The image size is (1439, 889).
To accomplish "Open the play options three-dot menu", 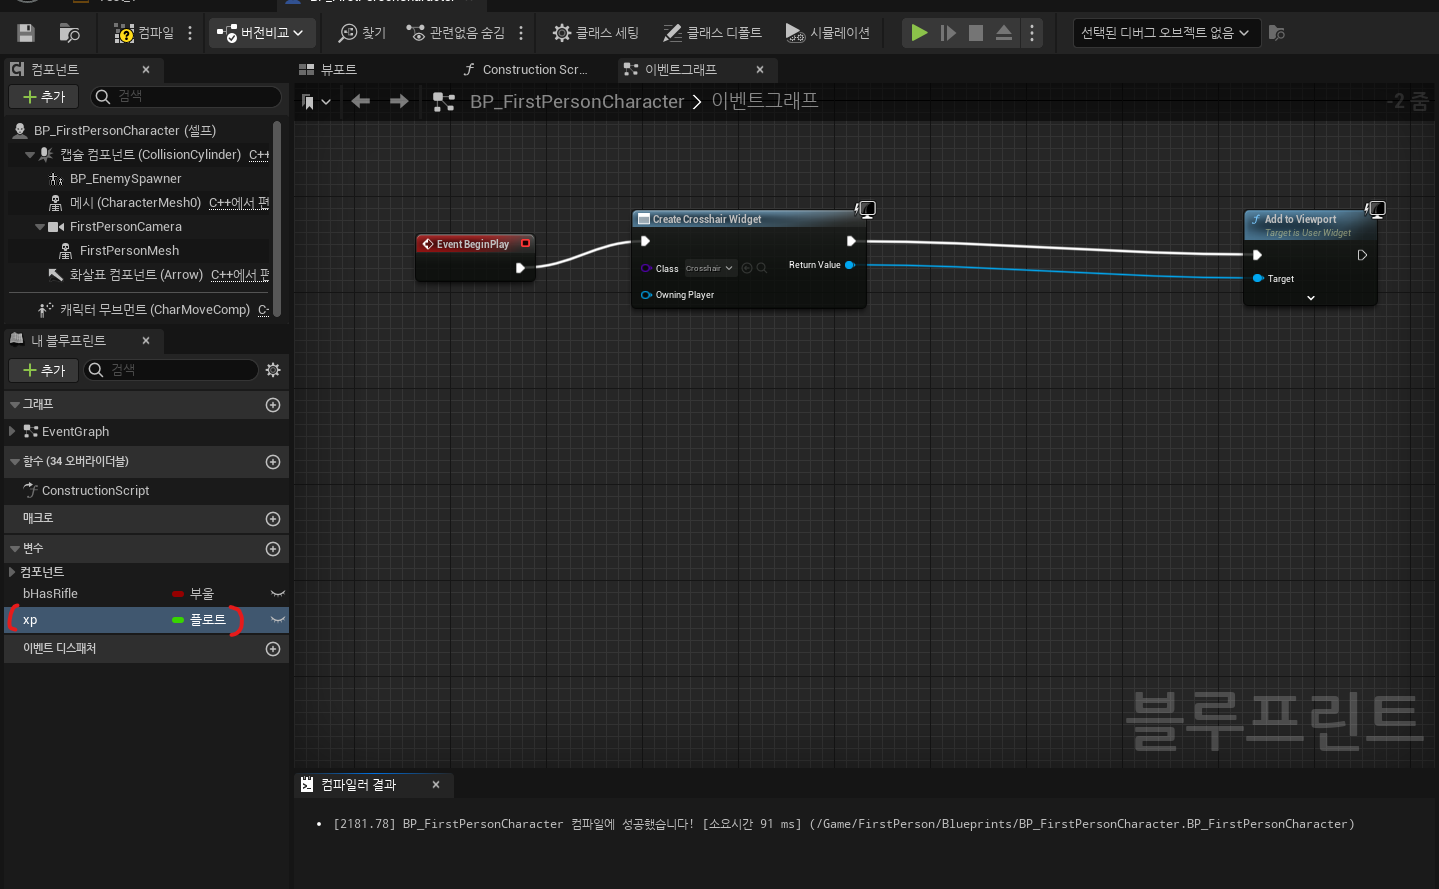I will click(x=1032, y=33).
